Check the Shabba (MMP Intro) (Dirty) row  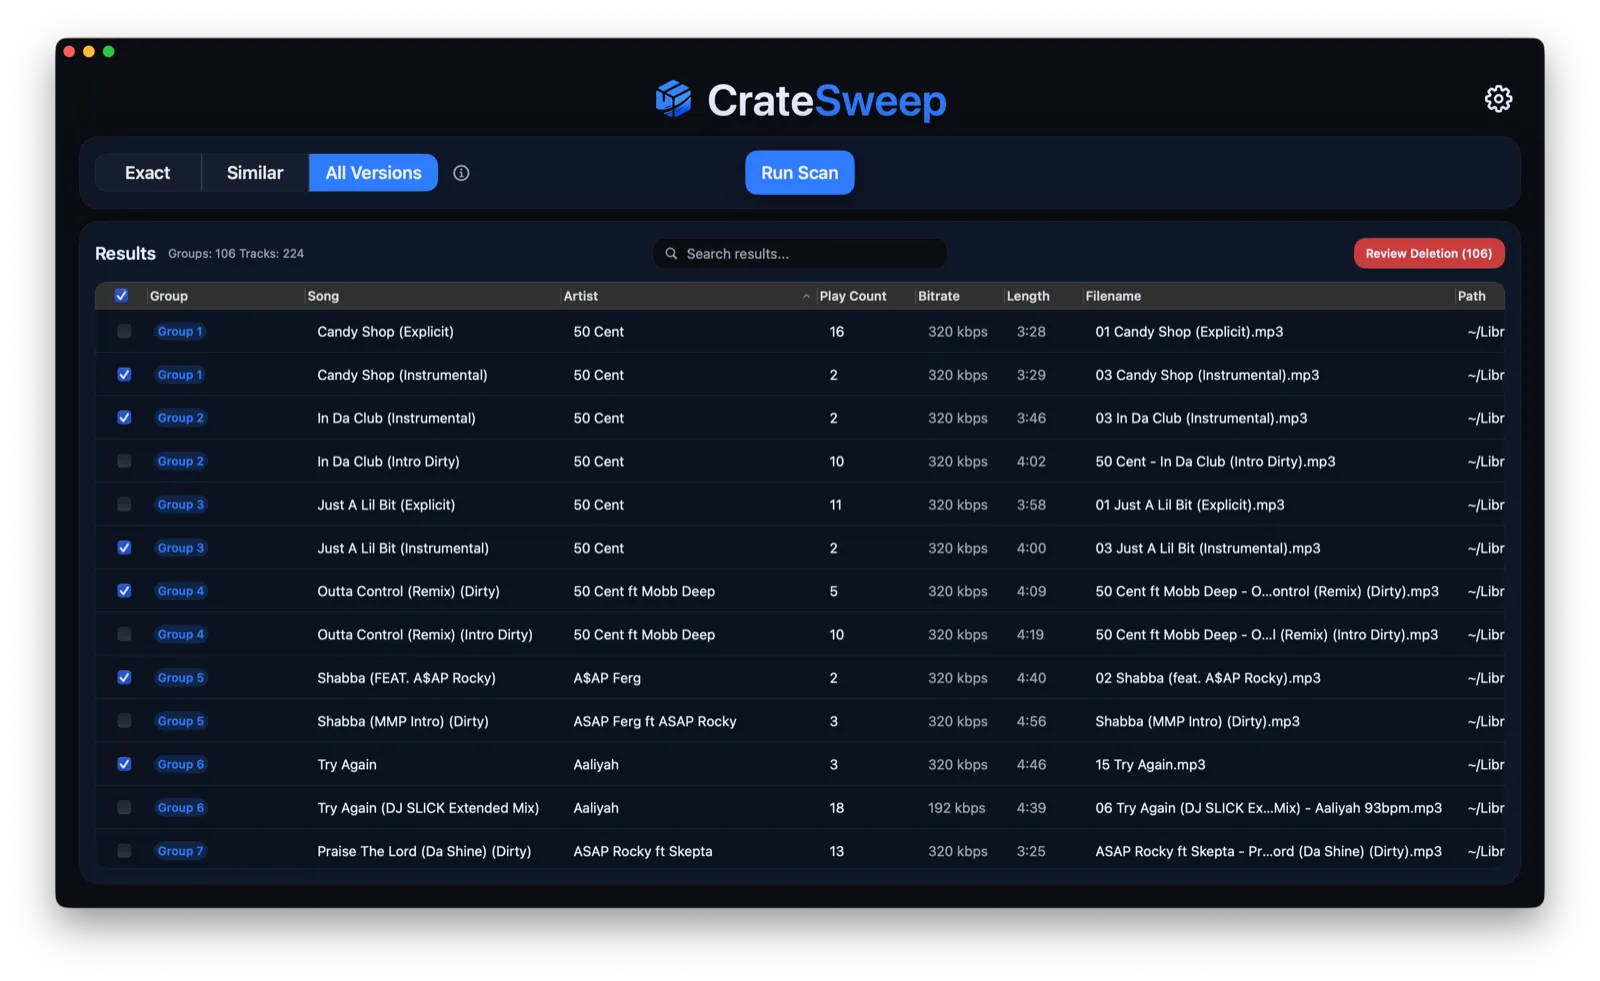point(124,721)
